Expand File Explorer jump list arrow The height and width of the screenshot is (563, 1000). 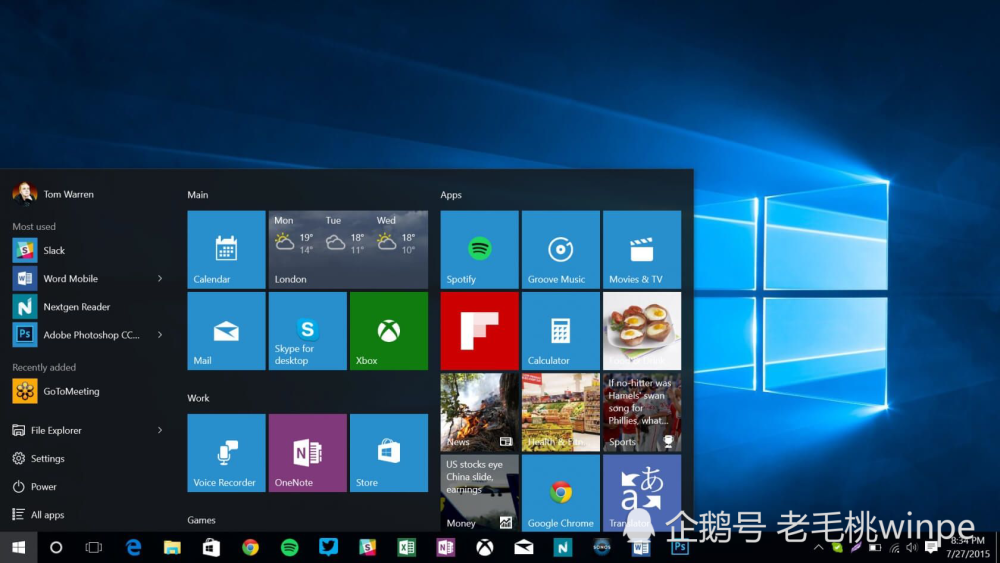160,430
